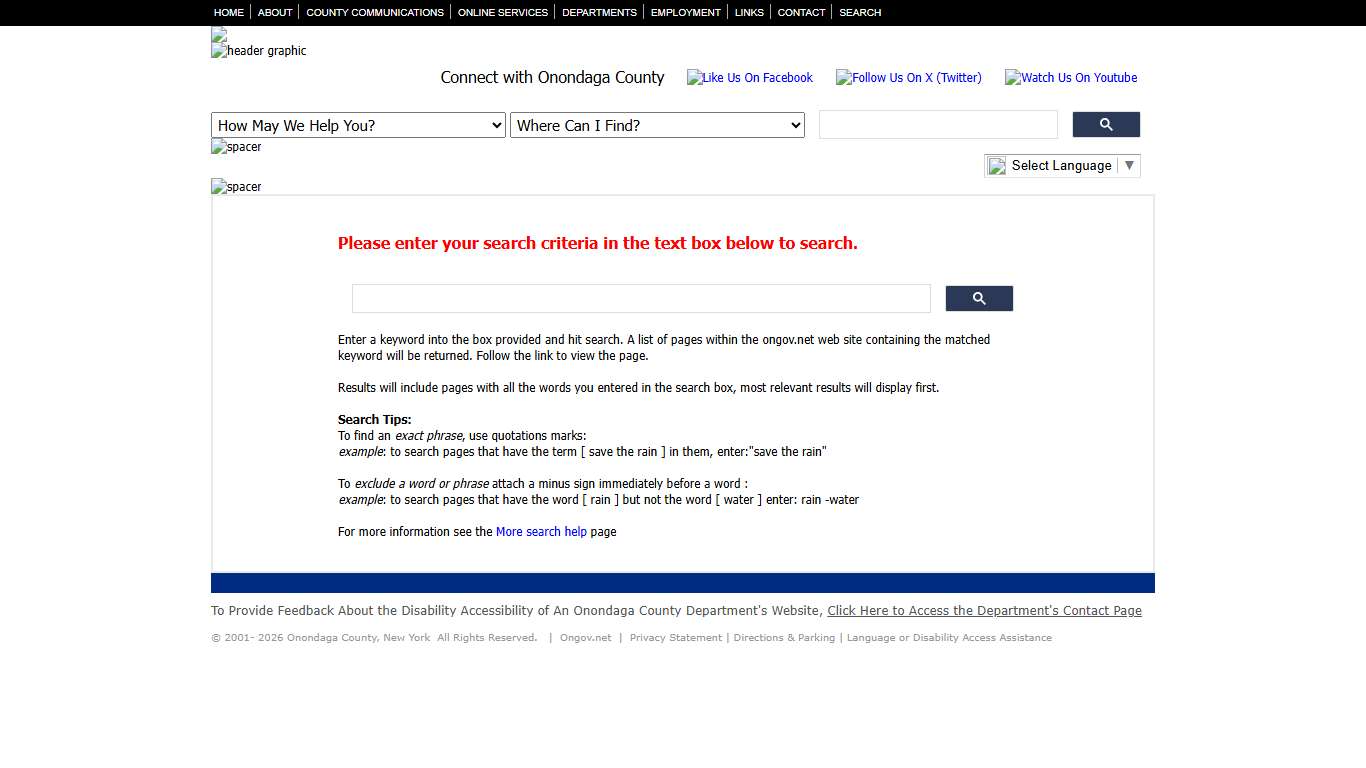
Task: Open the Privacy Statement footer link
Action: pyautogui.click(x=675, y=638)
